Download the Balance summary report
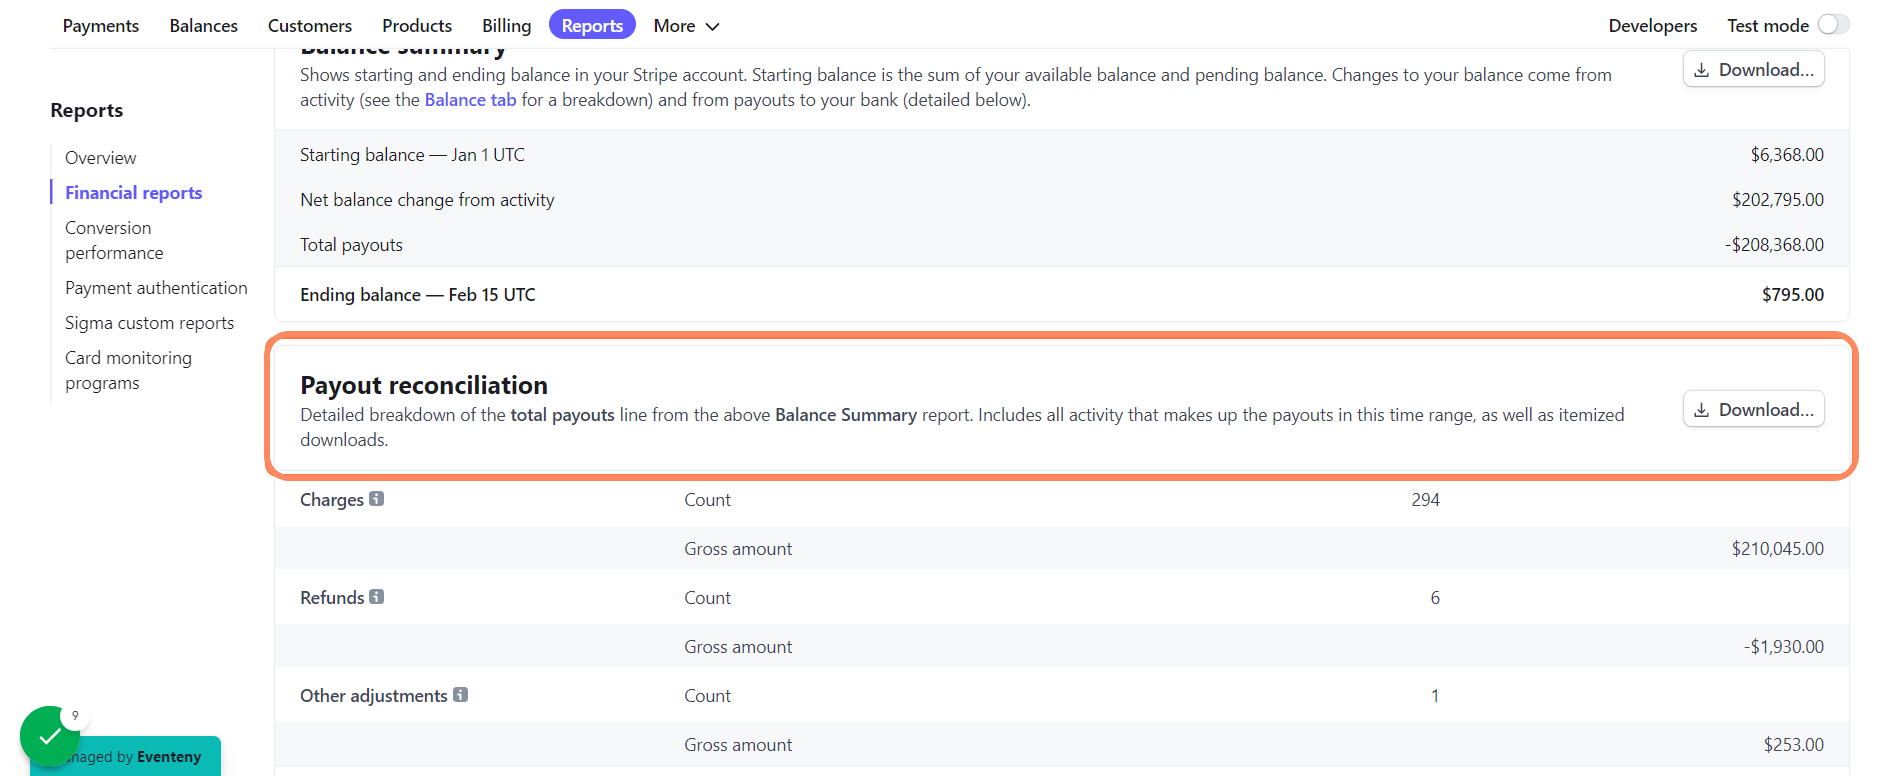This screenshot has width=1892, height=776. click(x=1754, y=70)
